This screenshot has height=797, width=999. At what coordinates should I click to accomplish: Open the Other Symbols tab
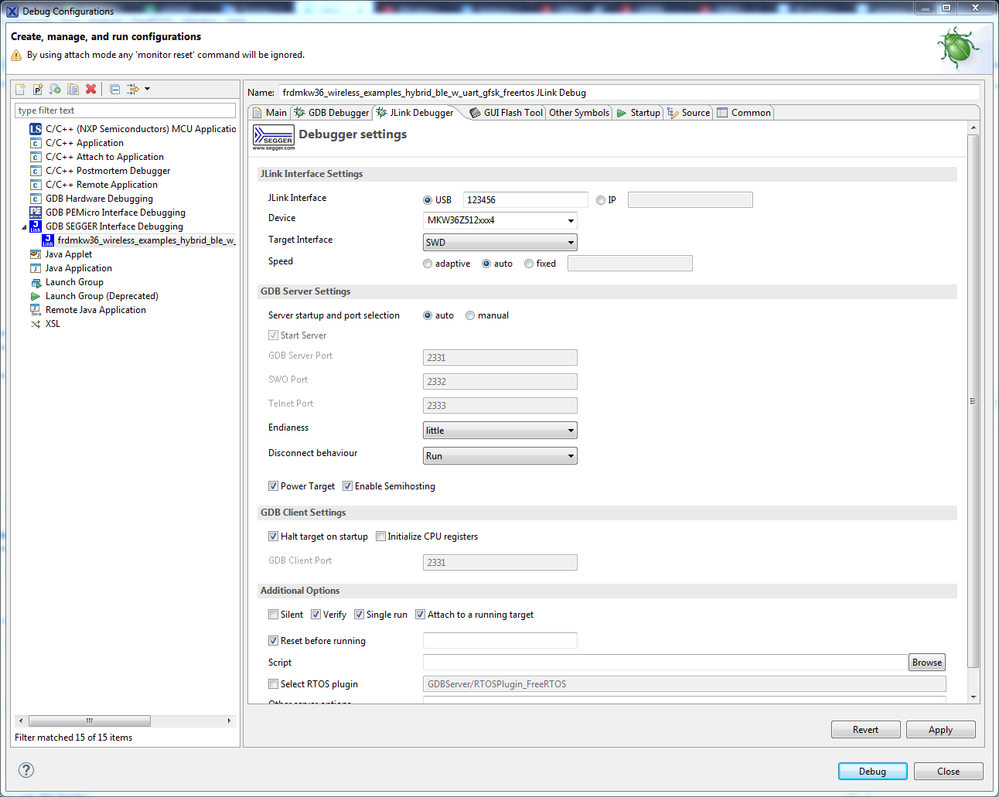coord(579,113)
